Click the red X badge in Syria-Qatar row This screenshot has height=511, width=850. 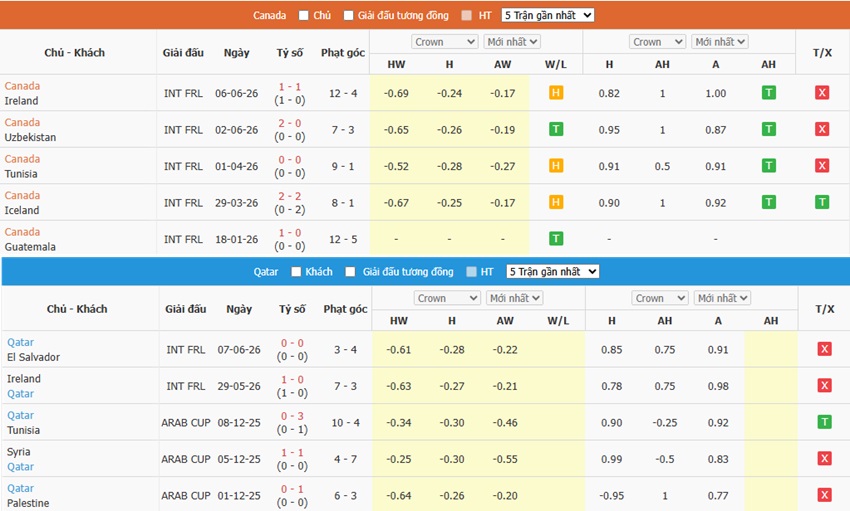(825, 458)
